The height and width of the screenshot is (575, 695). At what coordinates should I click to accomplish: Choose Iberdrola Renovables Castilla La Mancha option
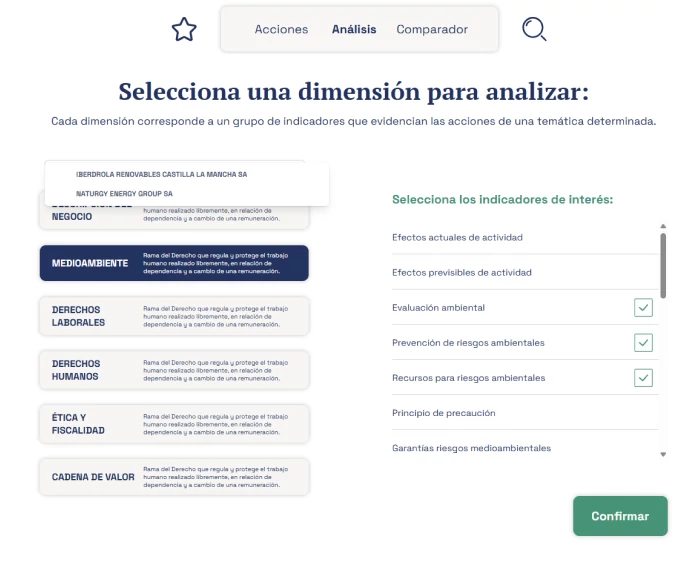coord(162,174)
